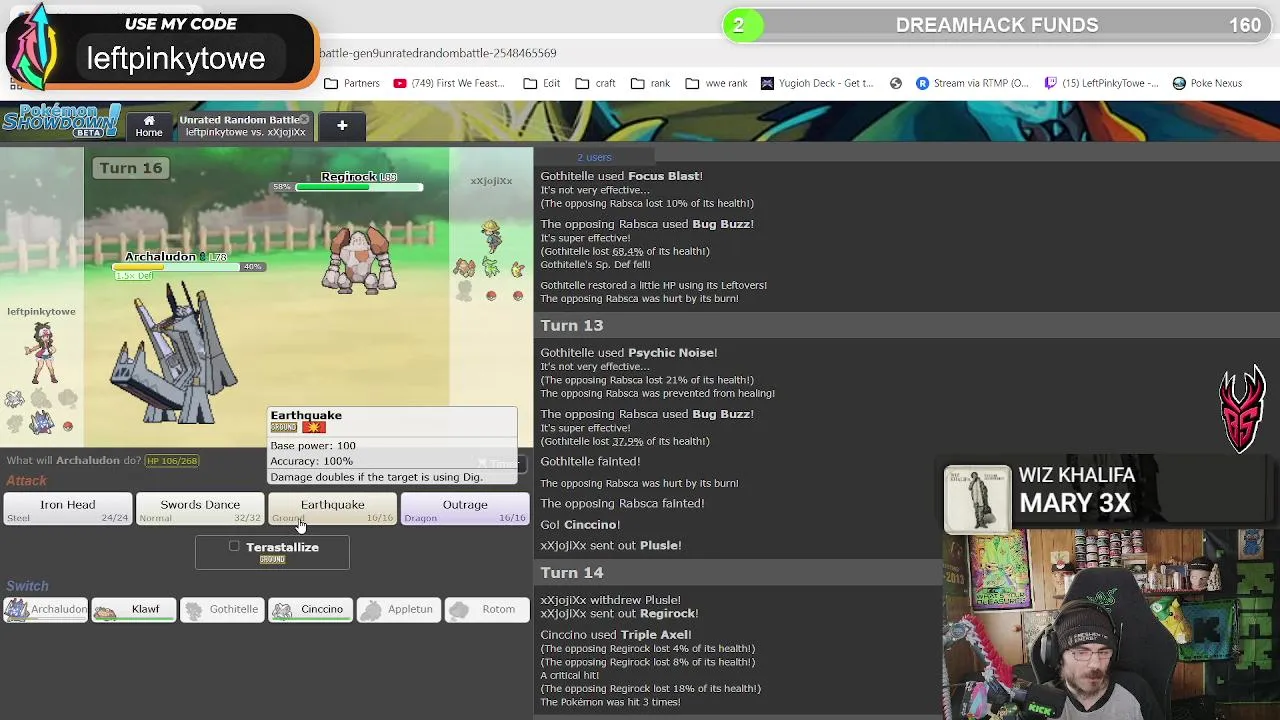Inspect opponent's Regirock team icon
The height and width of the screenshot is (720, 1280).
[464, 268]
